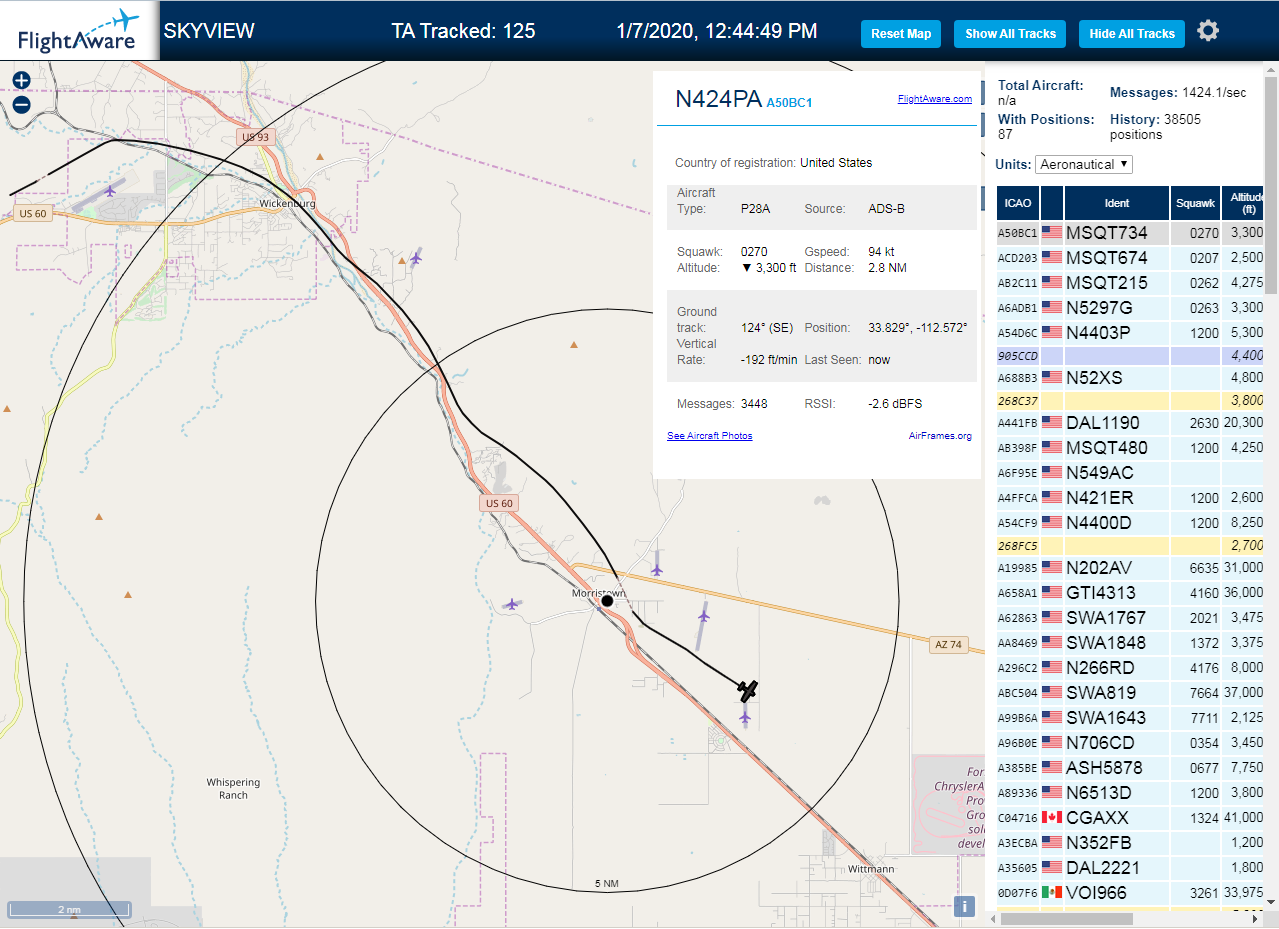Open See Aircraft Photos link
Image resolution: width=1279 pixels, height=929 pixels.
coord(710,436)
